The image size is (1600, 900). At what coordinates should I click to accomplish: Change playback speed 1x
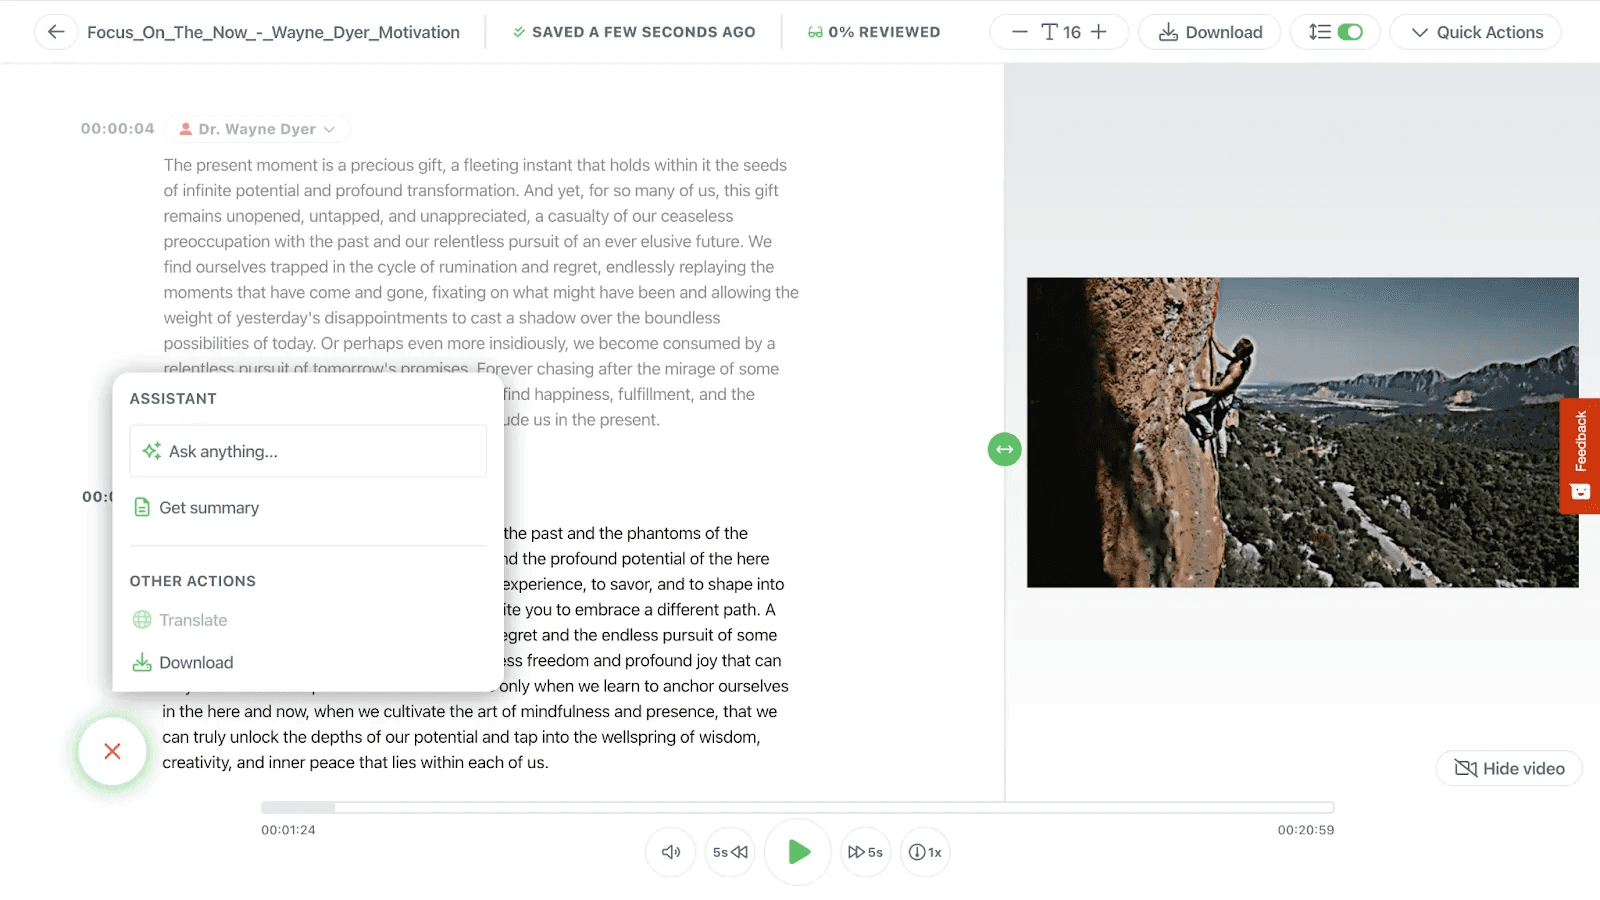click(925, 852)
